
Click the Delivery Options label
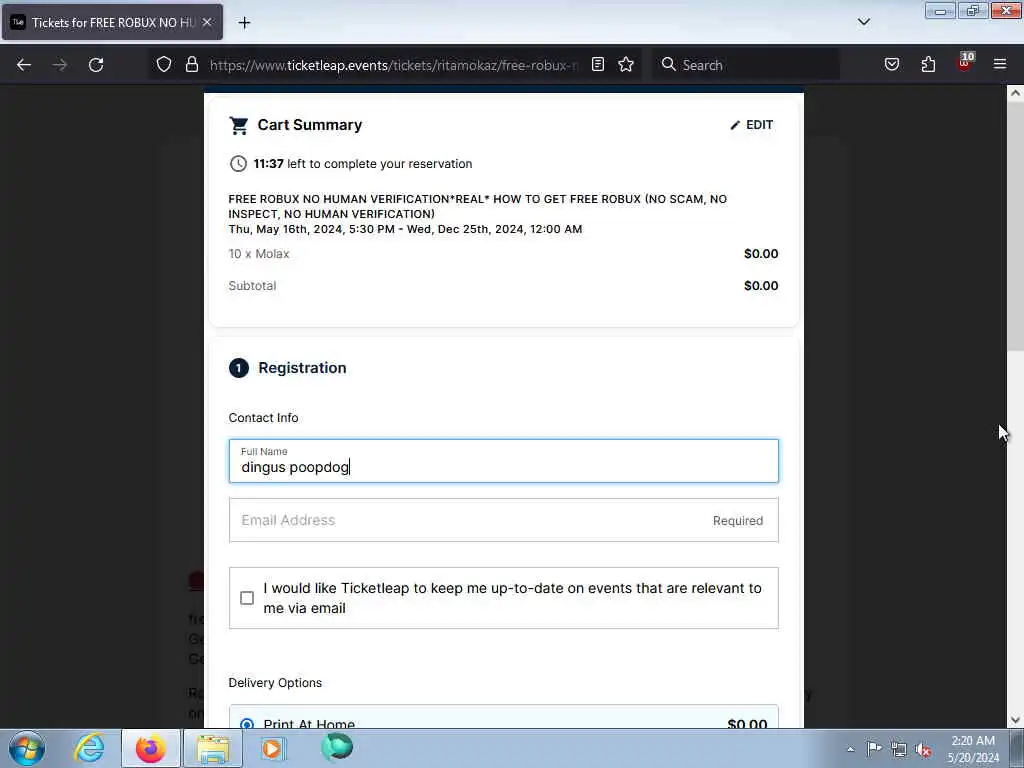275,682
